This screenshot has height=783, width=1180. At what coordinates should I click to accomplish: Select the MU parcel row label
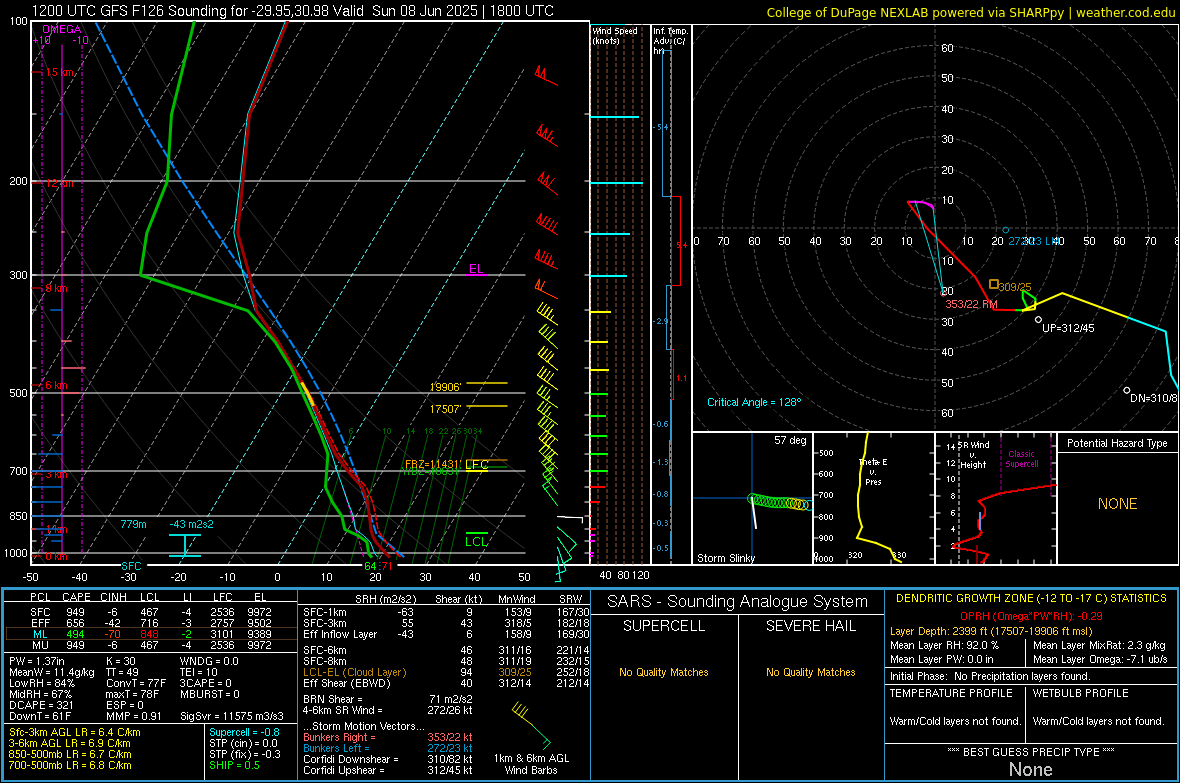click(x=40, y=645)
